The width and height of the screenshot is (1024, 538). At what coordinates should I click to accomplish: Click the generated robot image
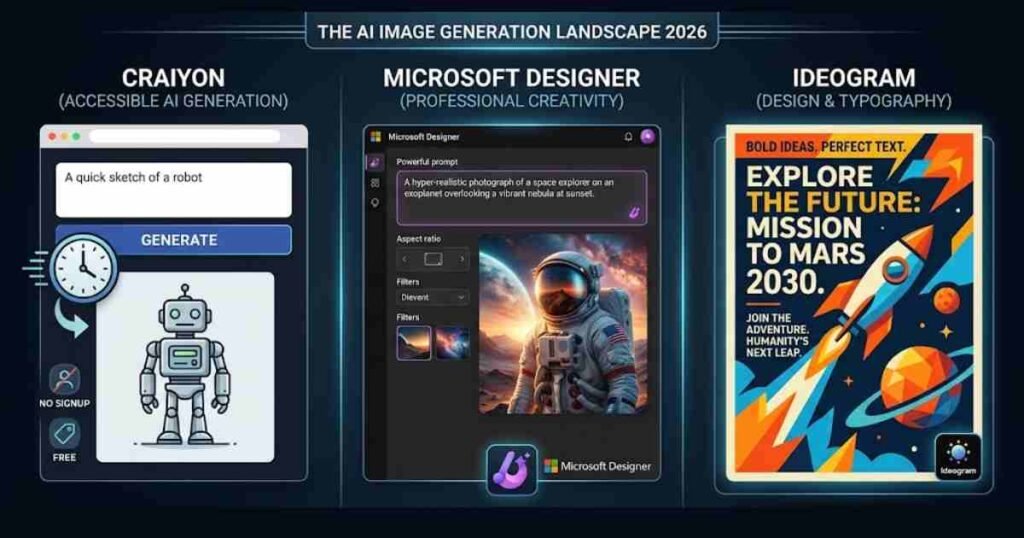[x=185, y=367]
